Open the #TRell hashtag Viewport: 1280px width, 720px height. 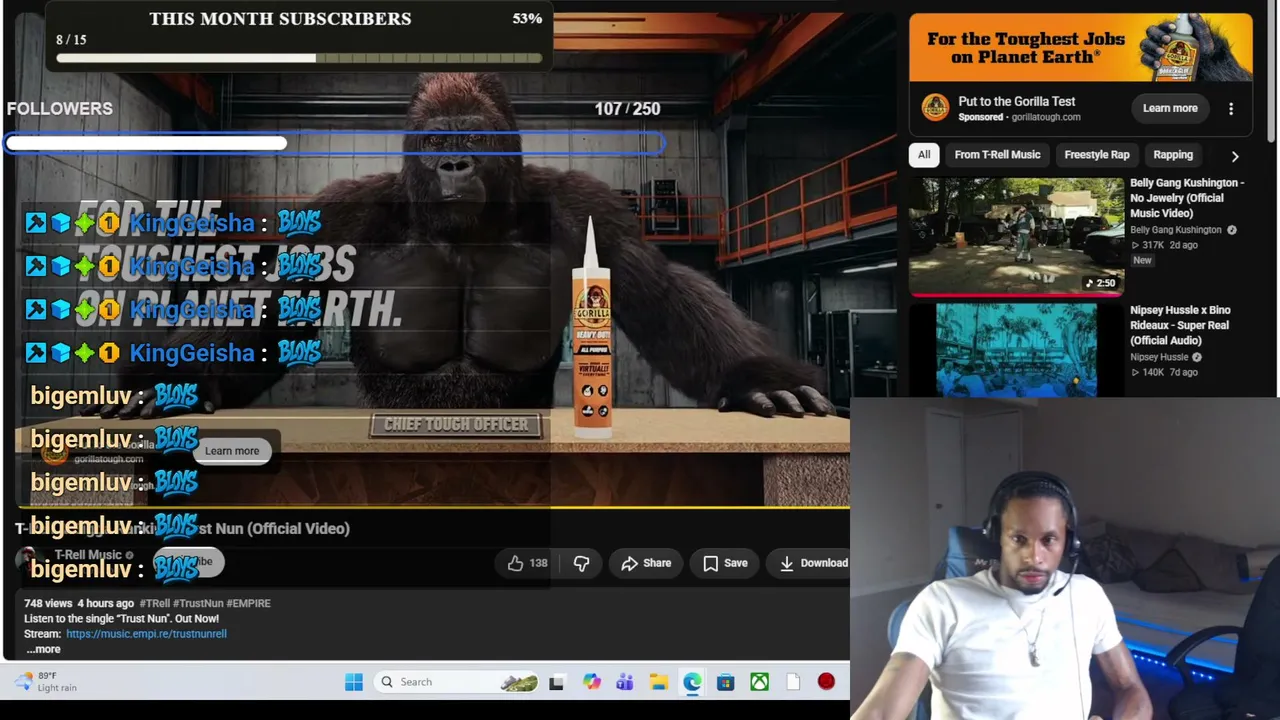click(x=156, y=604)
